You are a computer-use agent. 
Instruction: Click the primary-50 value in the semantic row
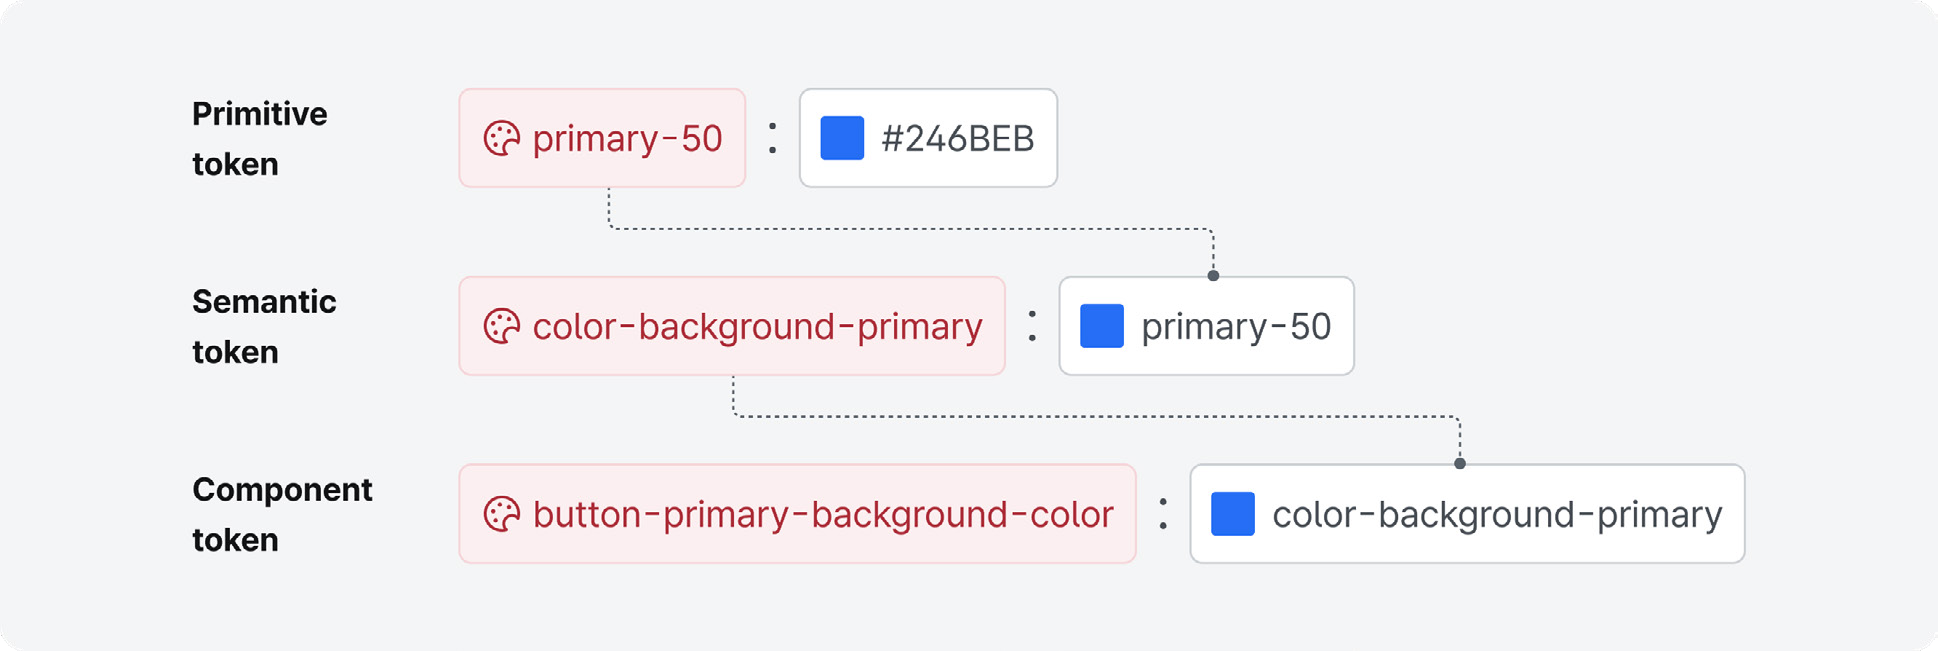[x=1236, y=326]
